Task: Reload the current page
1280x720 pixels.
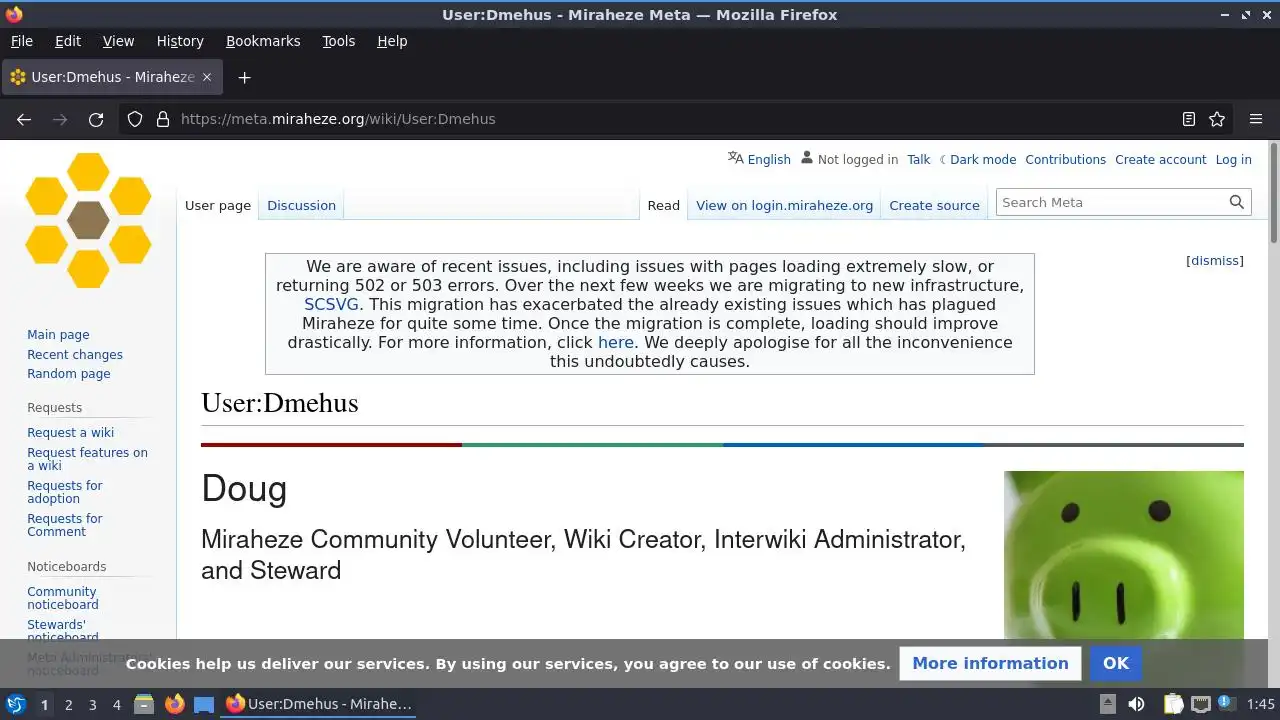Action: [96, 119]
